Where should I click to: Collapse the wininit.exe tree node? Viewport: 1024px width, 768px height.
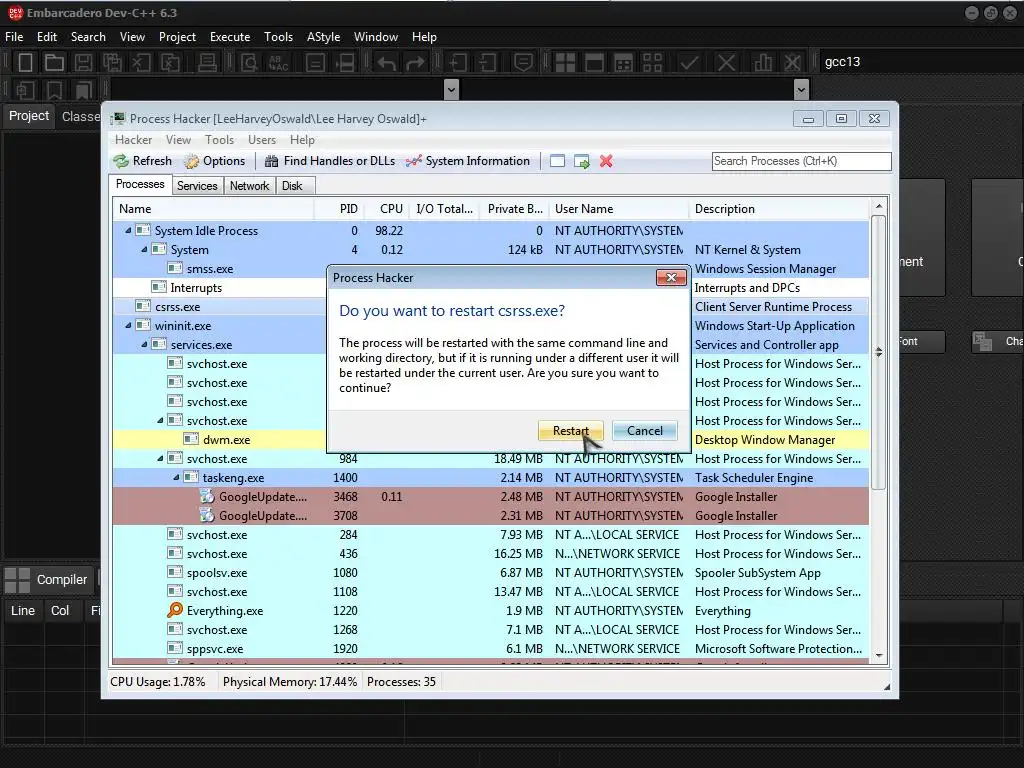point(128,325)
